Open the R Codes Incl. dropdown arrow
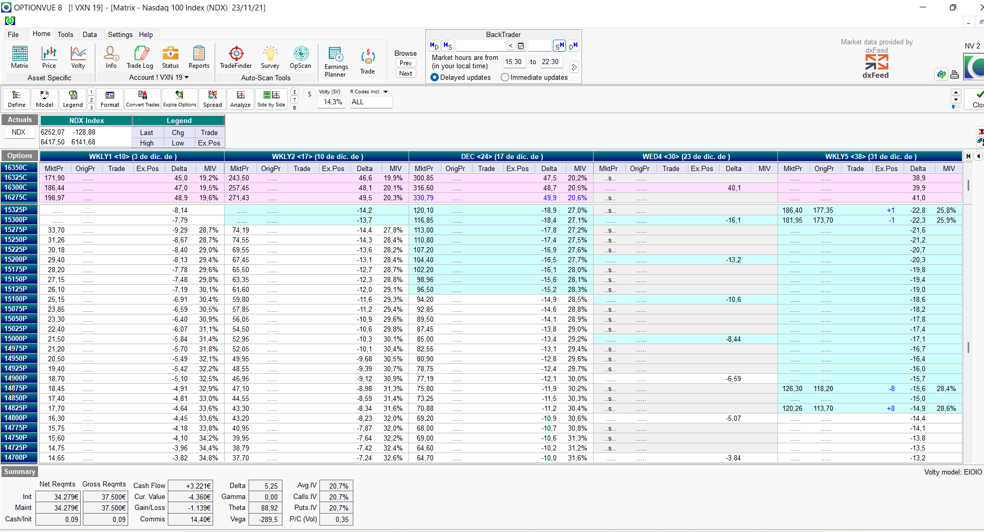984x532 pixels. pyautogui.click(x=385, y=92)
